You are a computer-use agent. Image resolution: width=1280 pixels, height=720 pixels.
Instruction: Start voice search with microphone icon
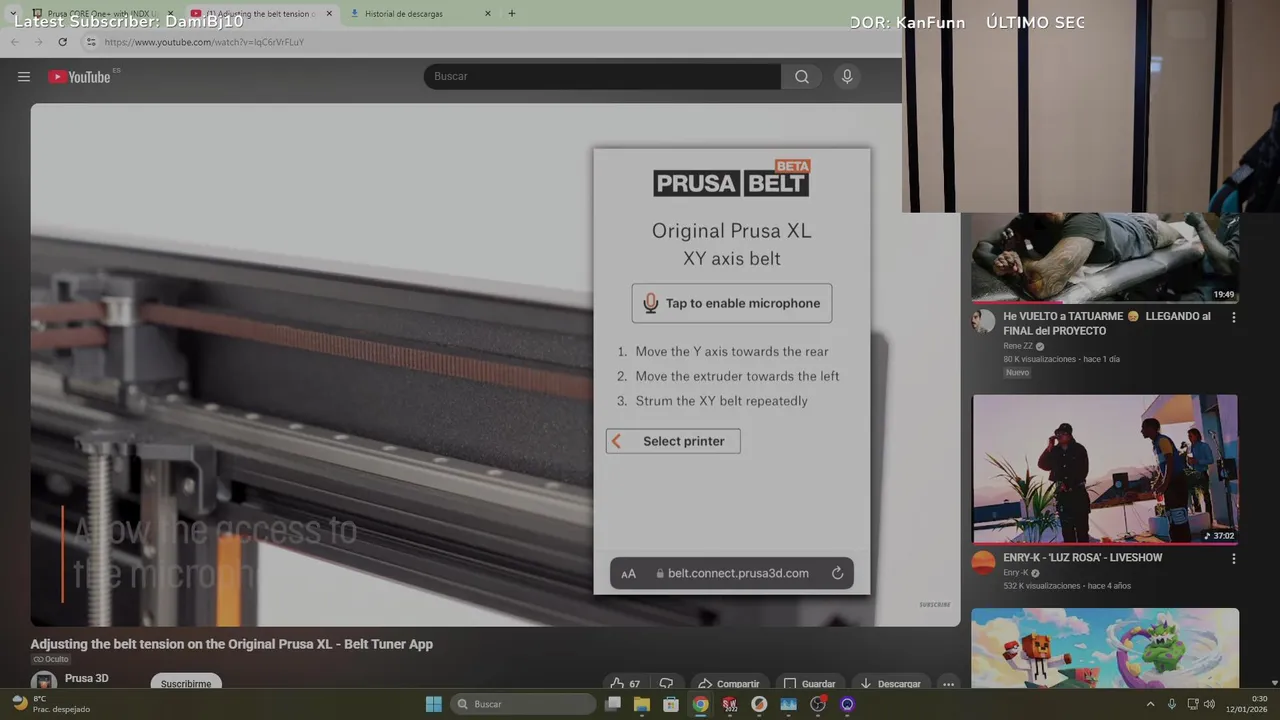[847, 77]
